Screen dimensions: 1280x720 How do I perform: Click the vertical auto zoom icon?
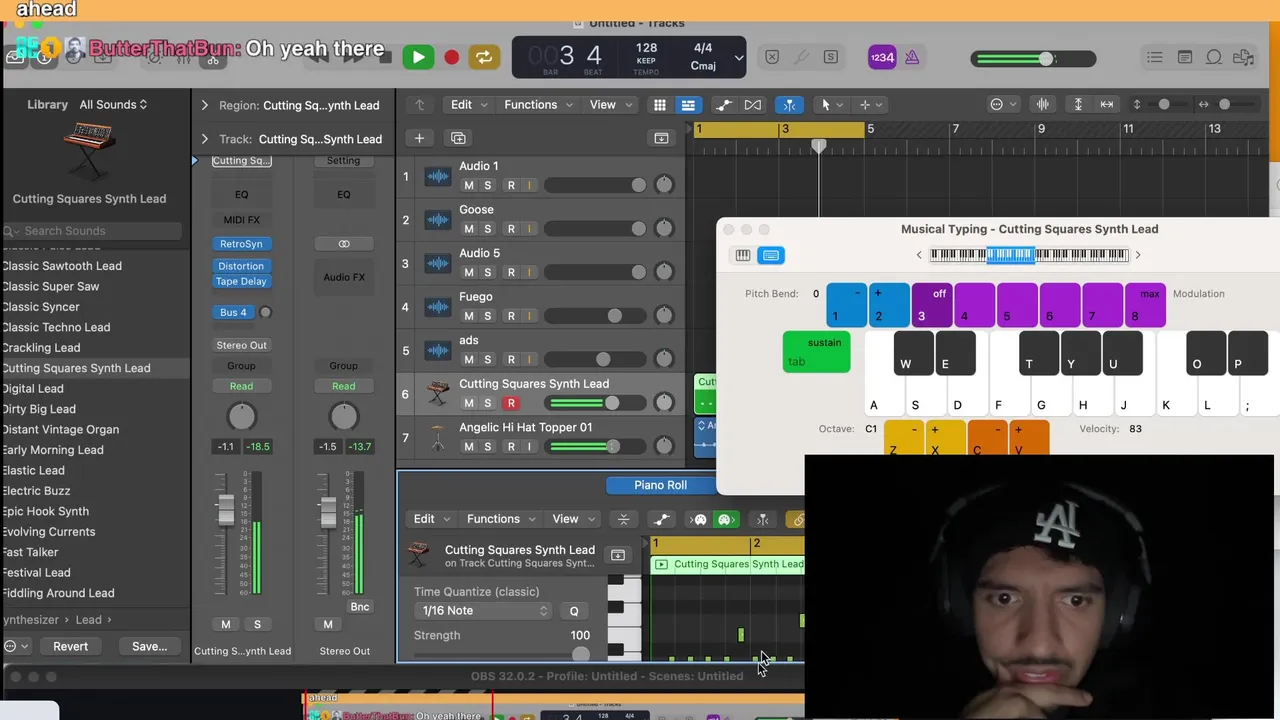(x=1078, y=104)
